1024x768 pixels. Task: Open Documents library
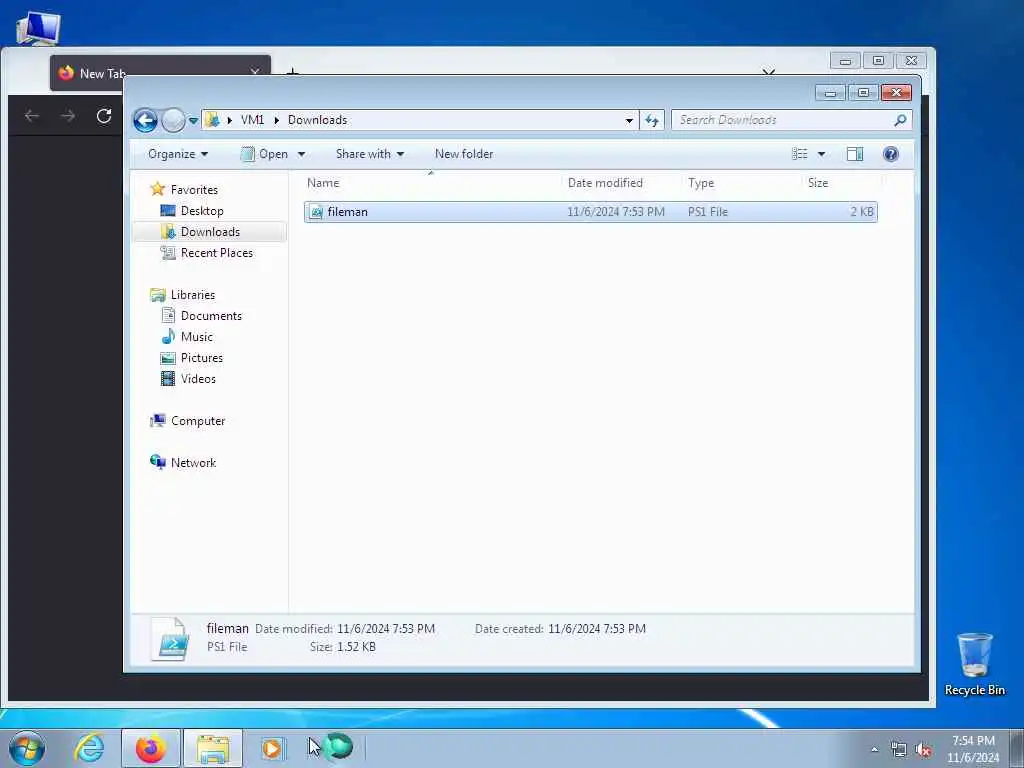tap(211, 315)
